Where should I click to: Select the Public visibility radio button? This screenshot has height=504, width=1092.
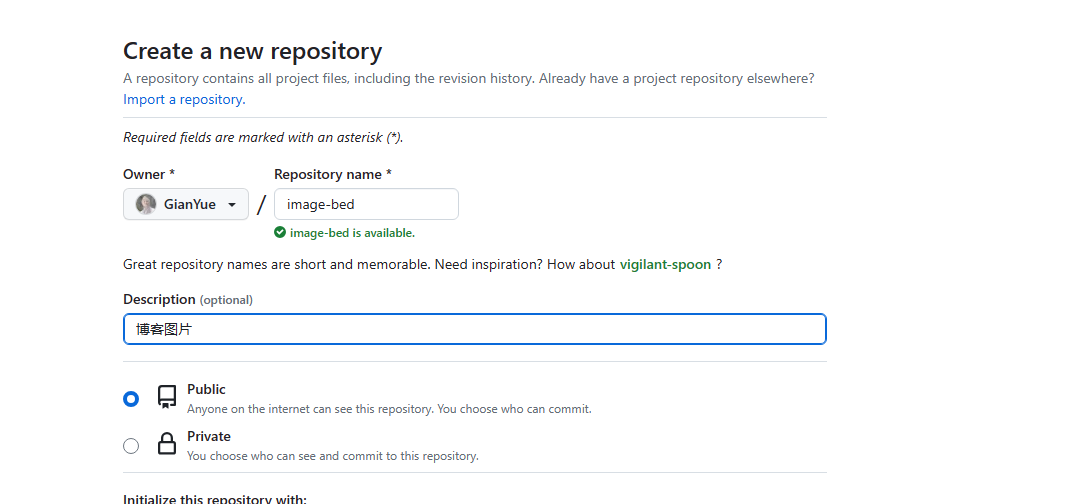coord(131,398)
